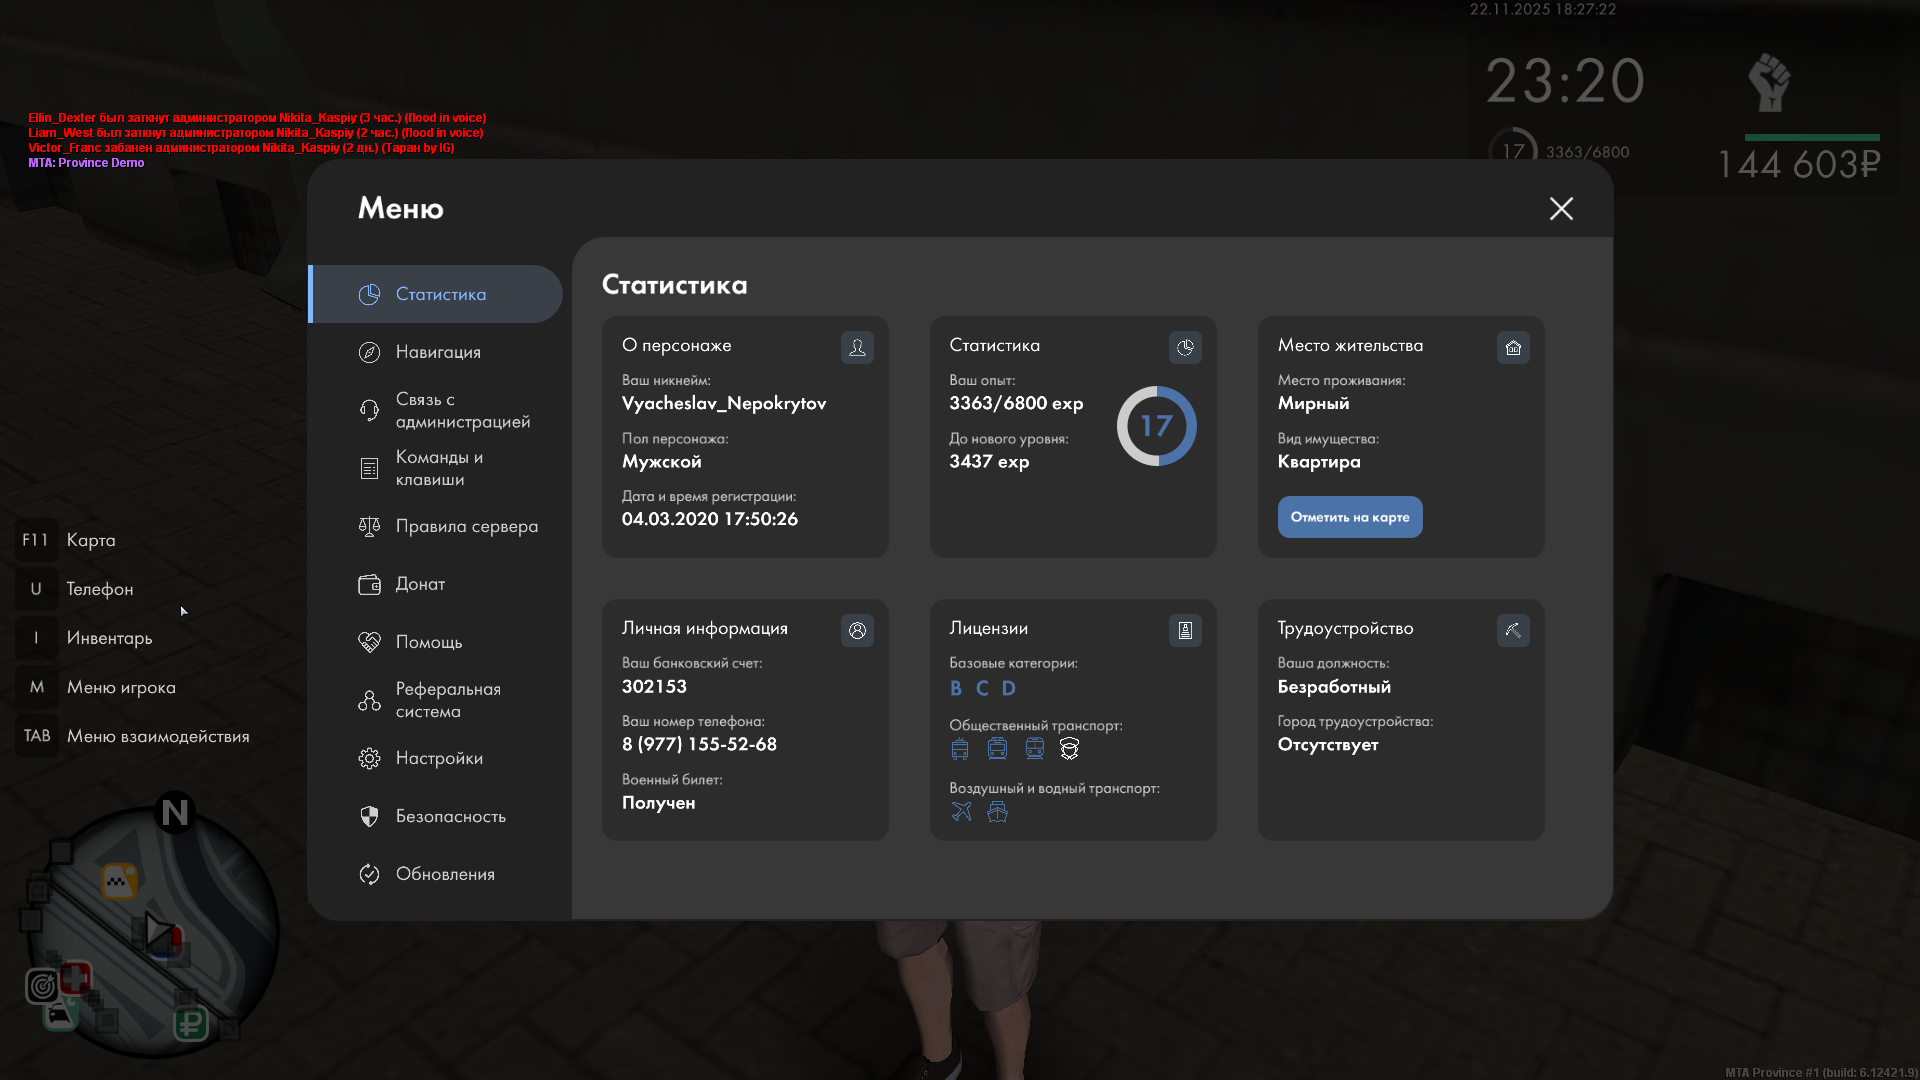Click the boat license icon

(997, 811)
